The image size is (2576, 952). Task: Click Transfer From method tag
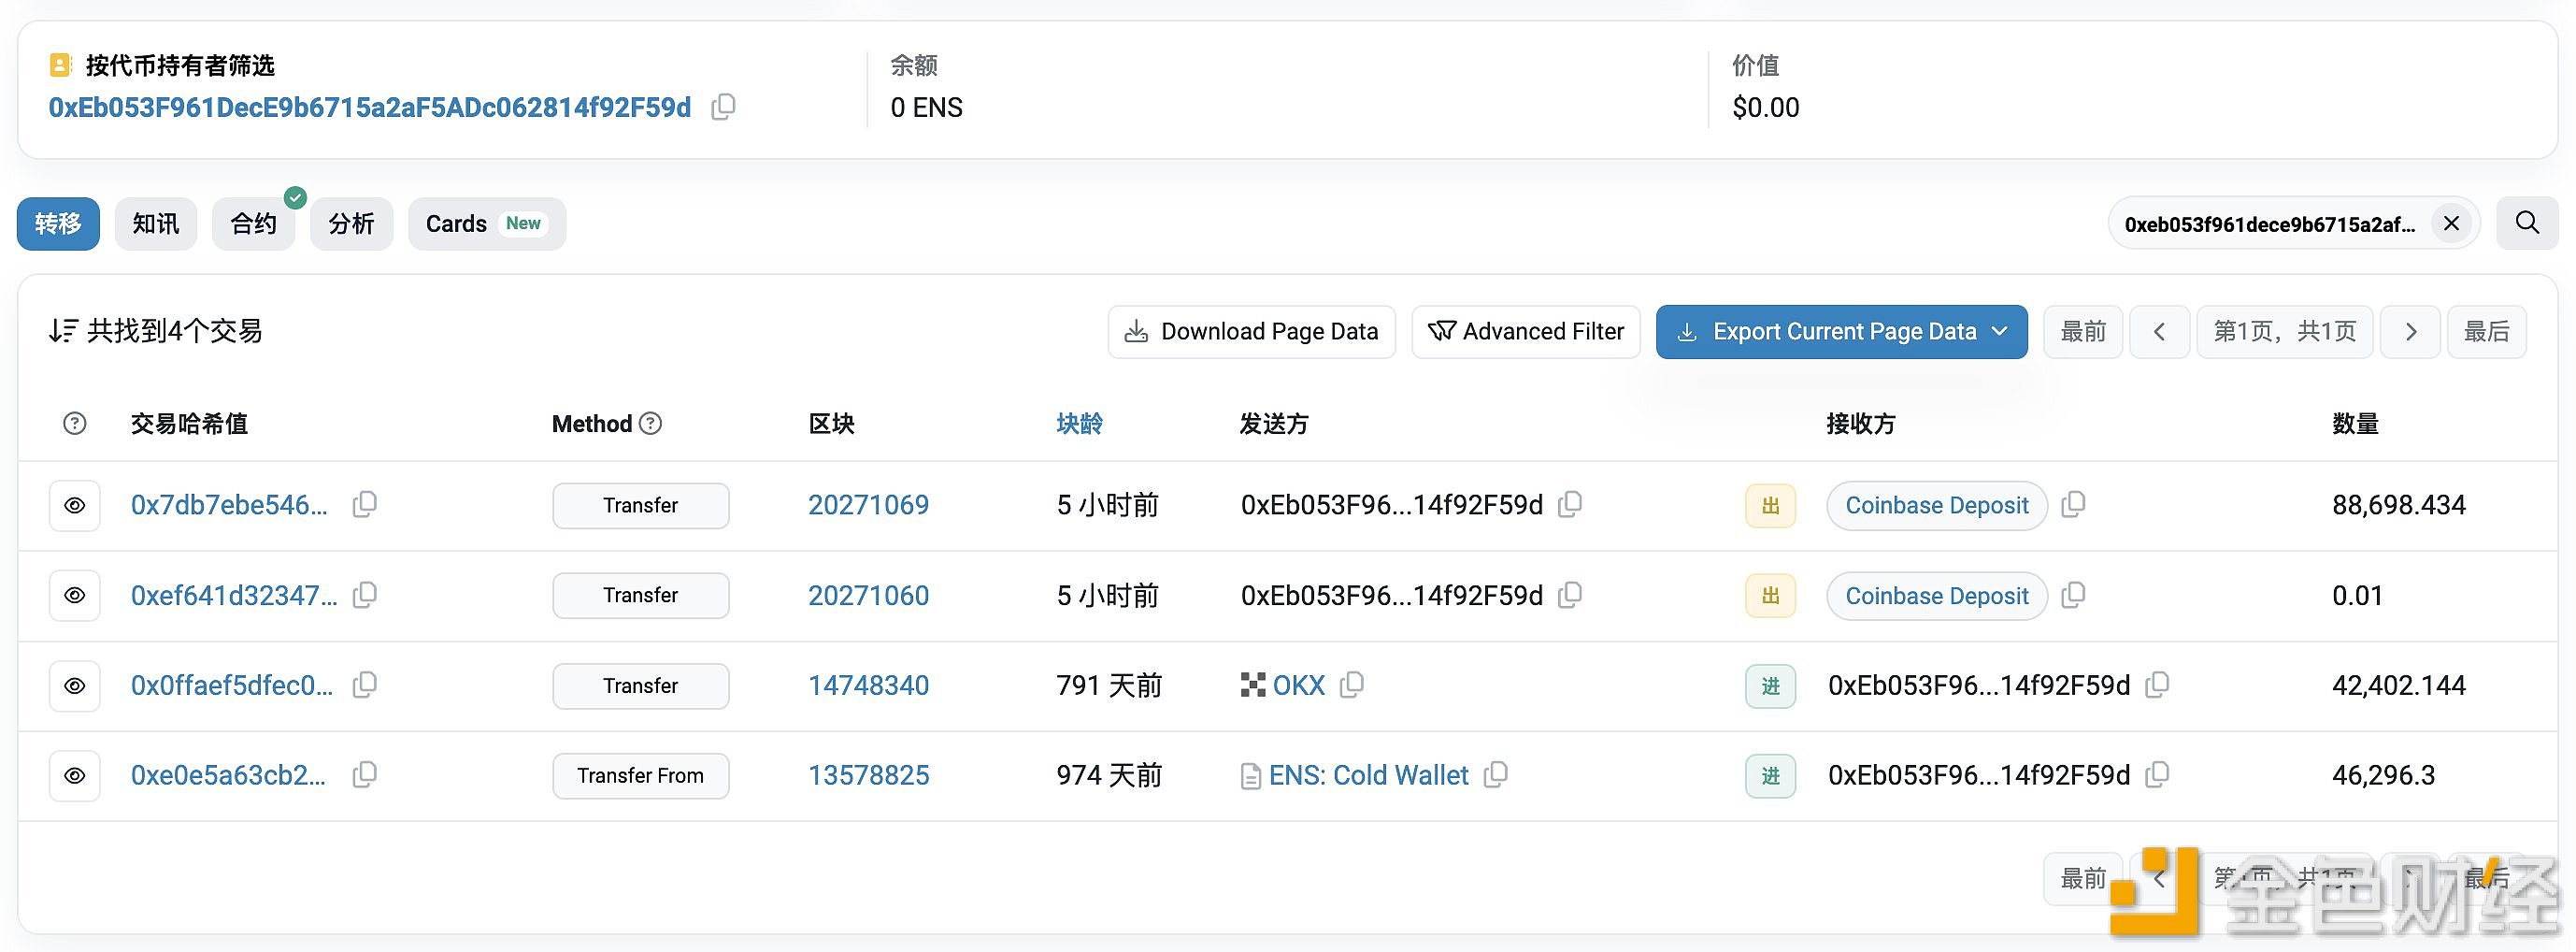pyautogui.click(x=640, y=775)
